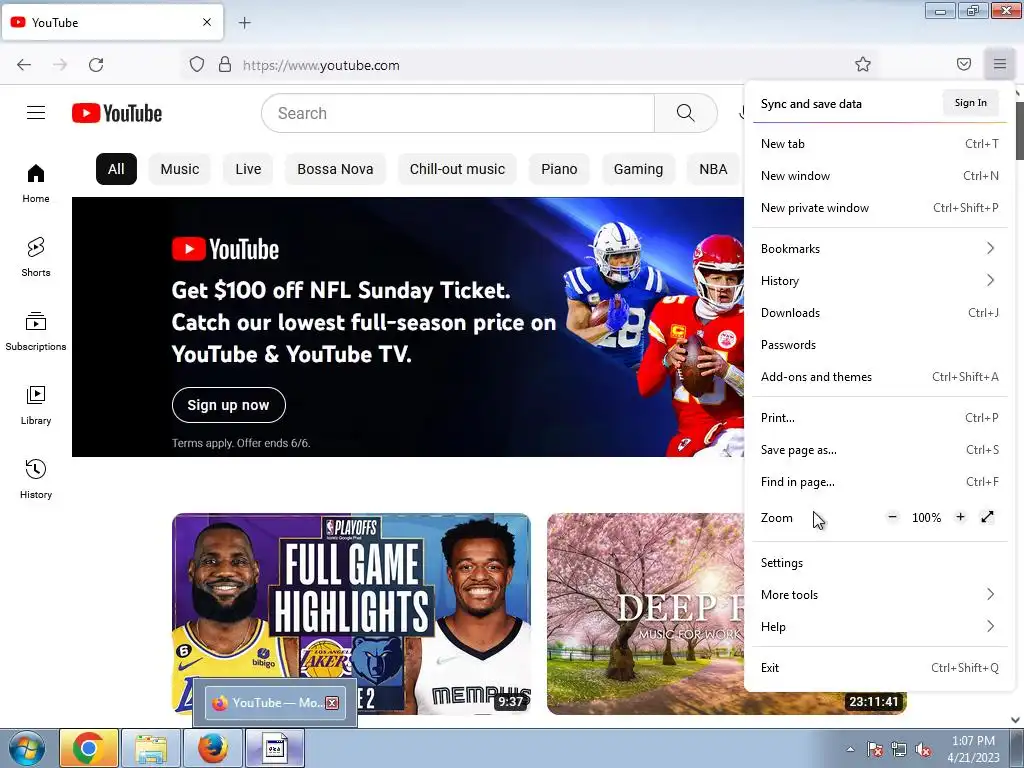
Task: Select the All filter chip
Action: (116, 169)
